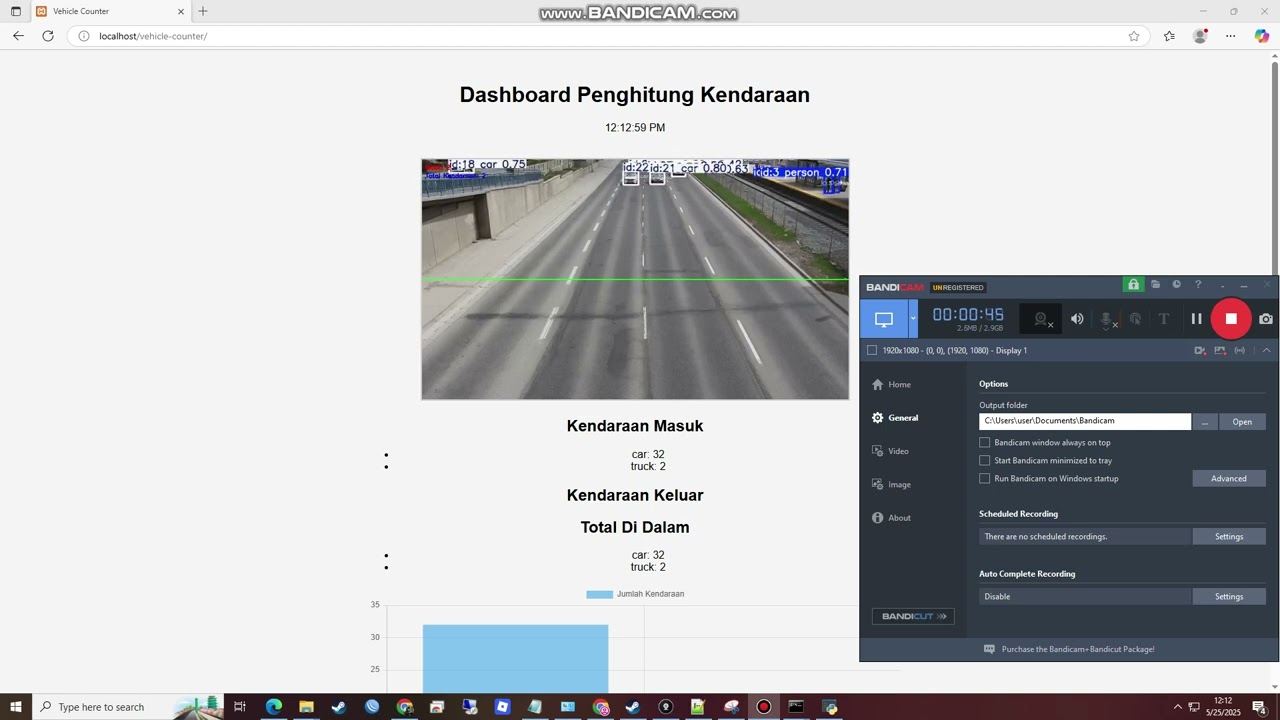Click the browse '...' button for output folder
1280x720 pixels.
pyautogui.click(x=1205, y=421)
